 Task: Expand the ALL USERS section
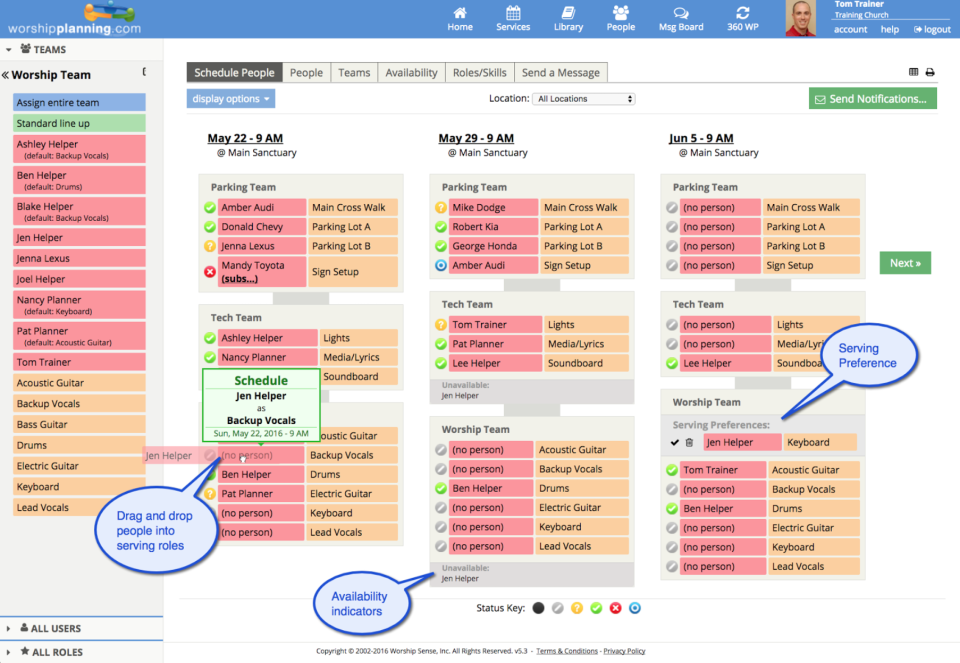[9, 628]
